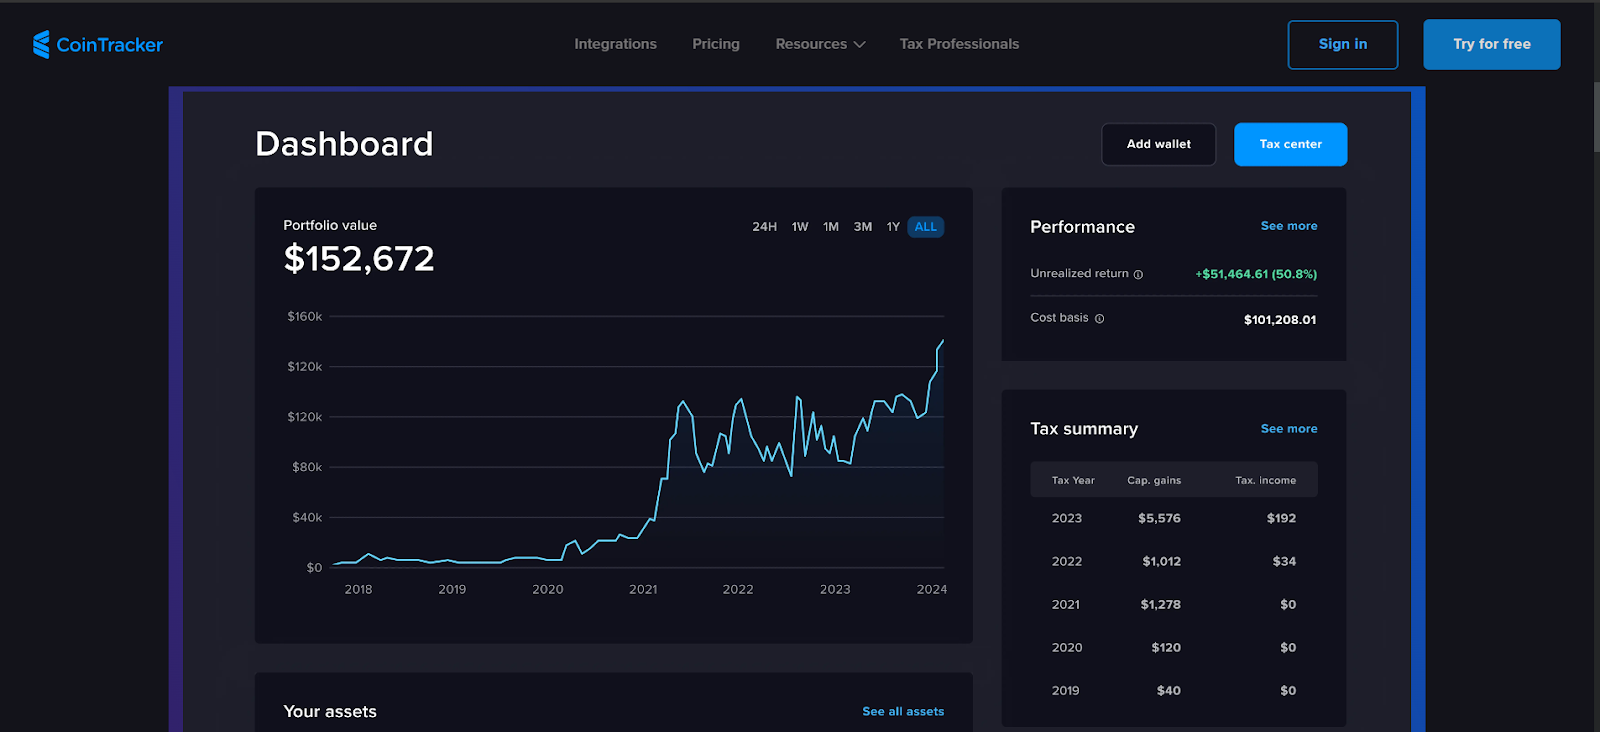Select the 24H chart range
Screen dimensions: 1600x732
[x=765, y=227]
